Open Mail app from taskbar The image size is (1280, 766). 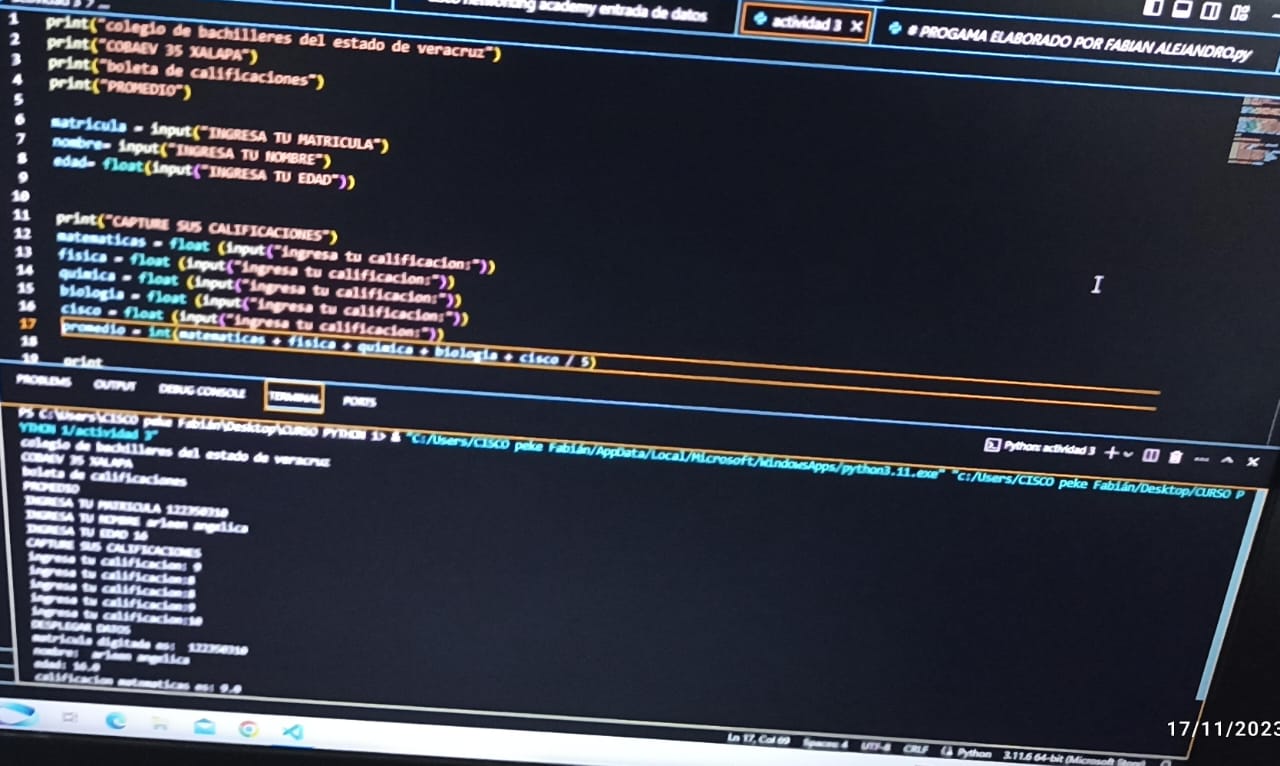(204, 726)
